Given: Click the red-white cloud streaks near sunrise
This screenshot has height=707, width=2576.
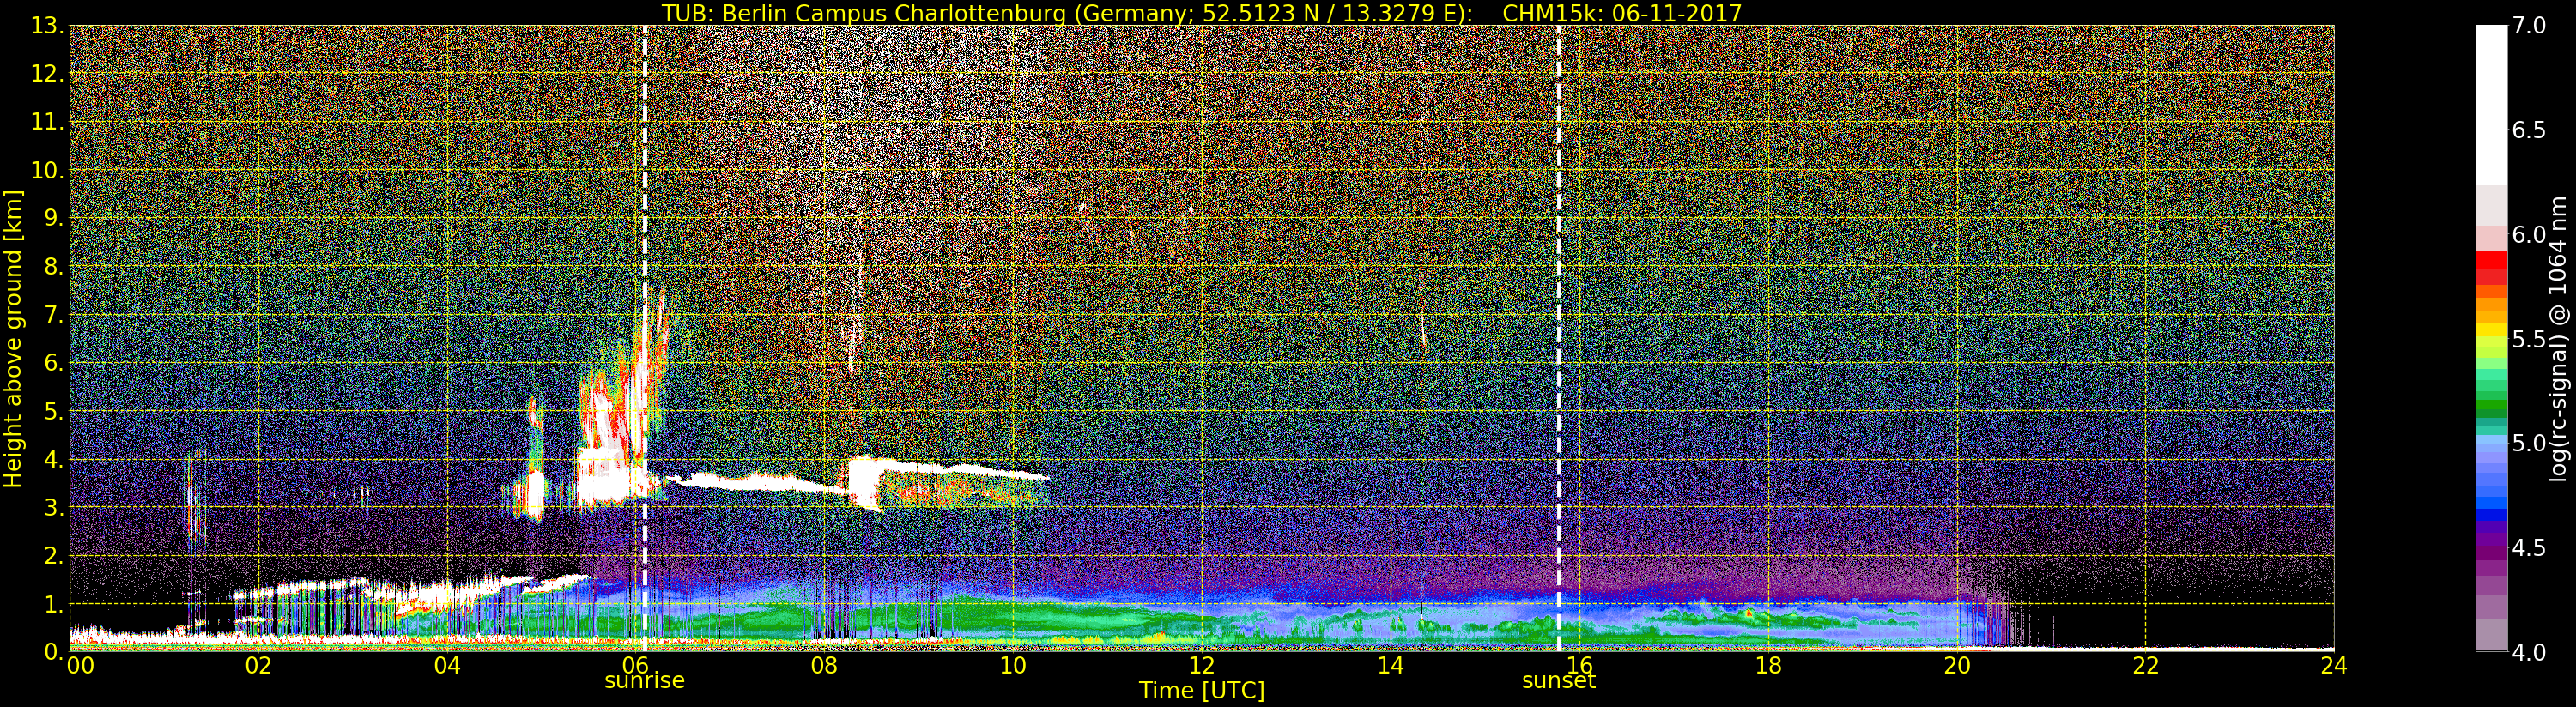Looking at the screenshot, I should click(620, 410).
